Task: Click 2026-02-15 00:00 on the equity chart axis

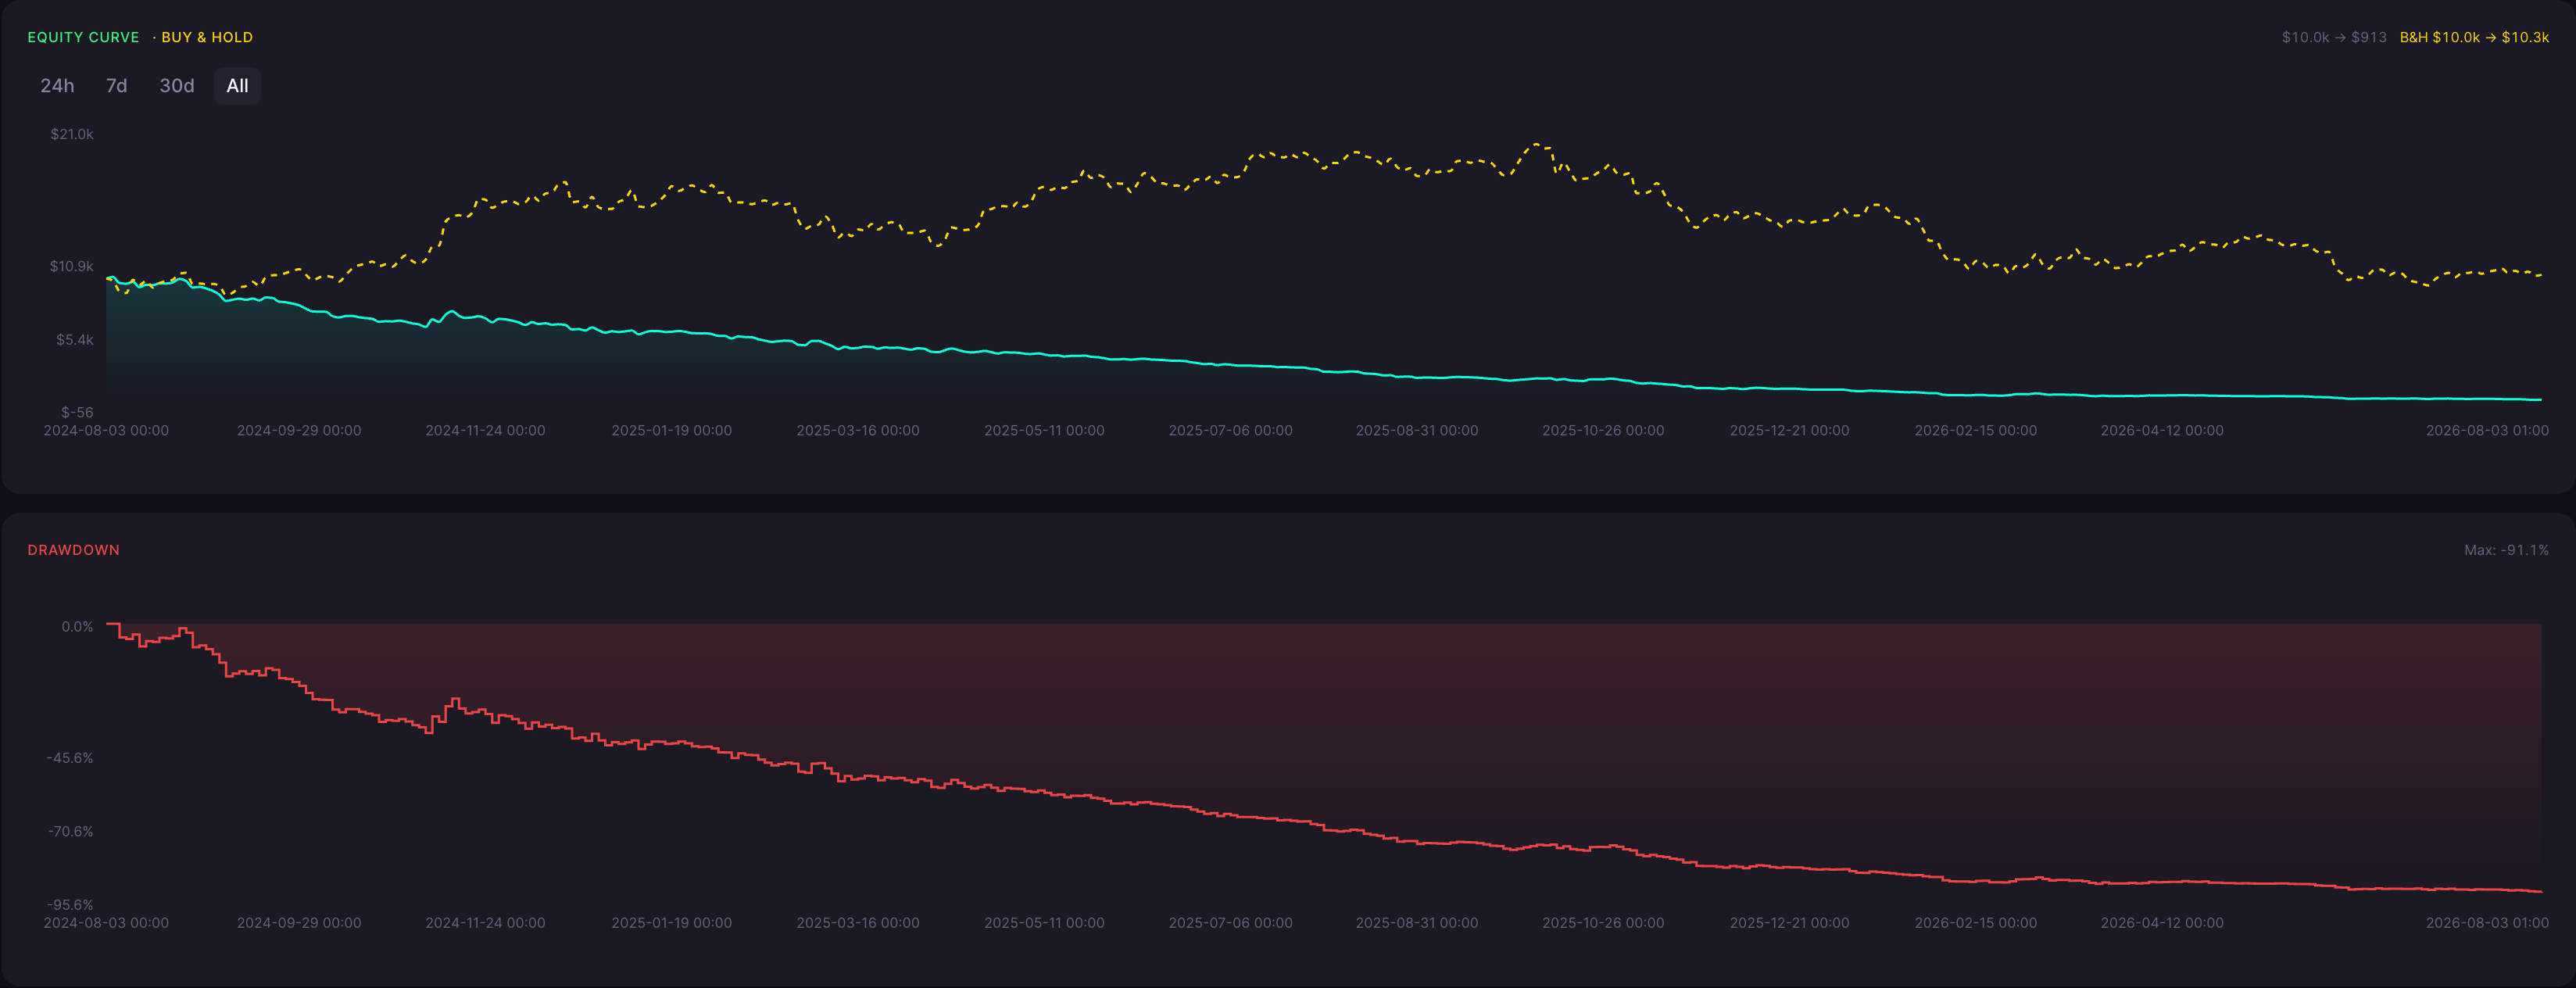Action: coord(1976,431)
